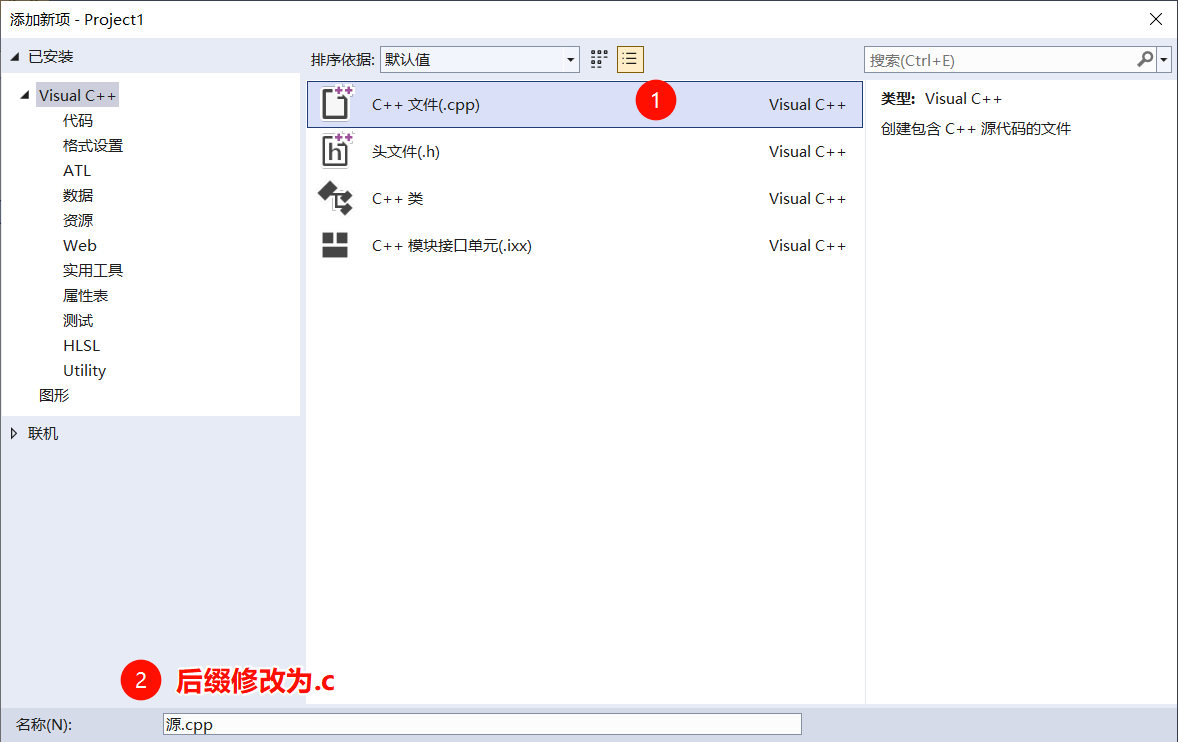Screen dimensions: 1178x742
Task: Select Utility category
Action: (x=84, y=370)
